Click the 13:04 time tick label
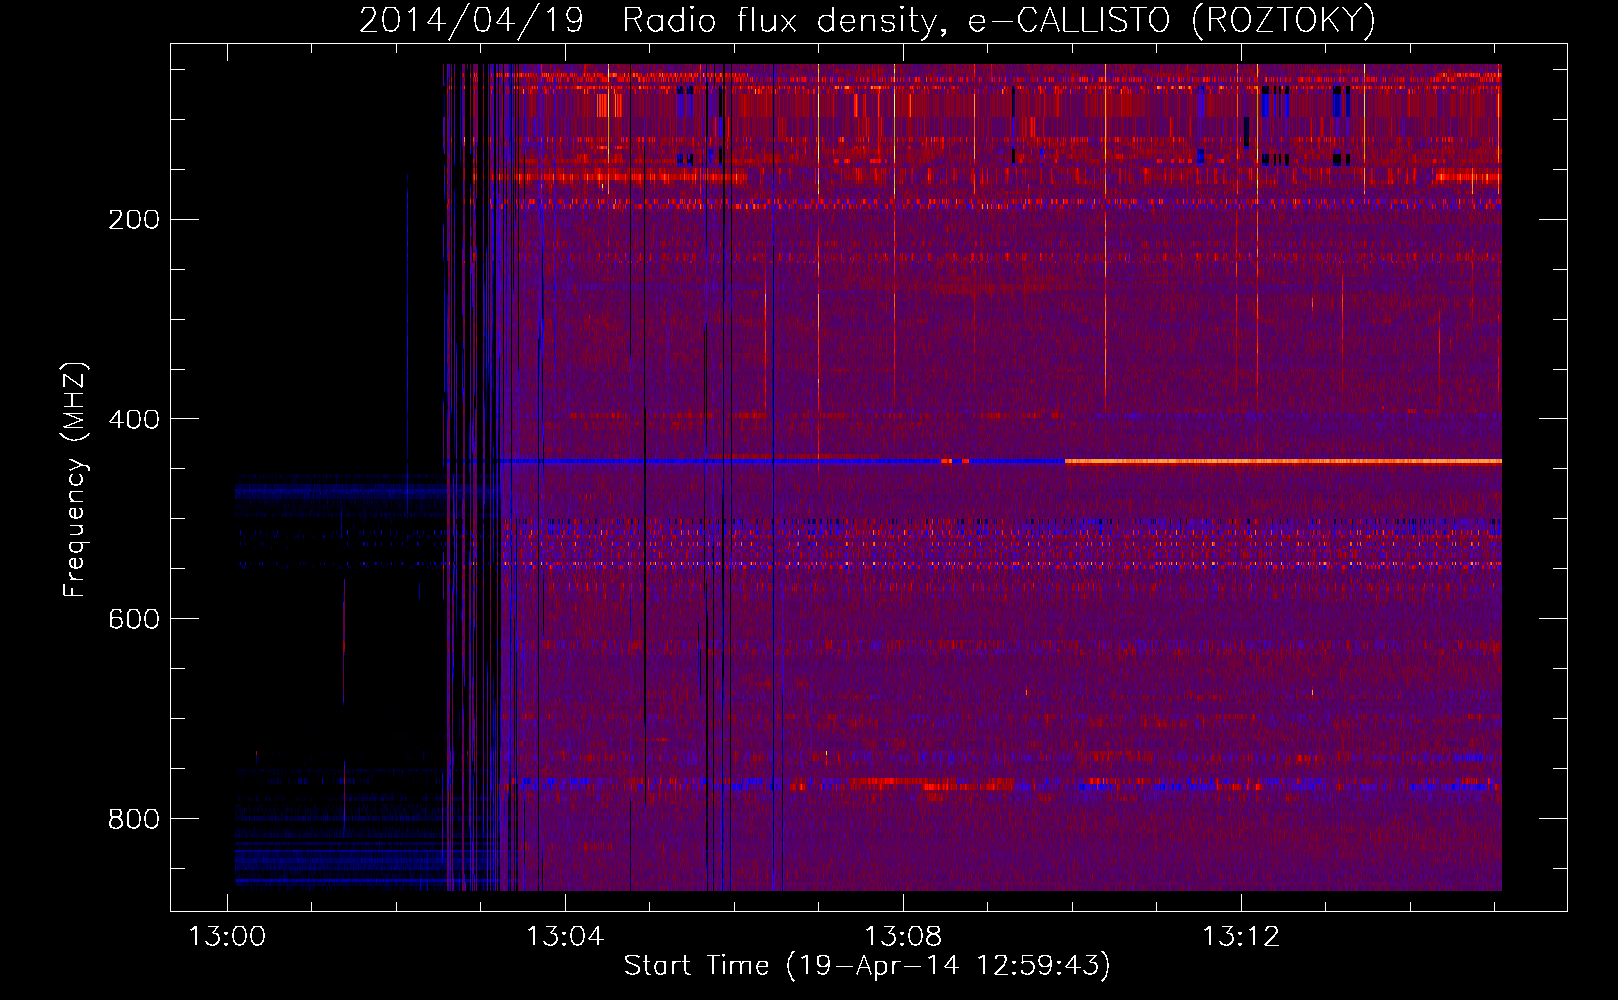 click(565, 937)
